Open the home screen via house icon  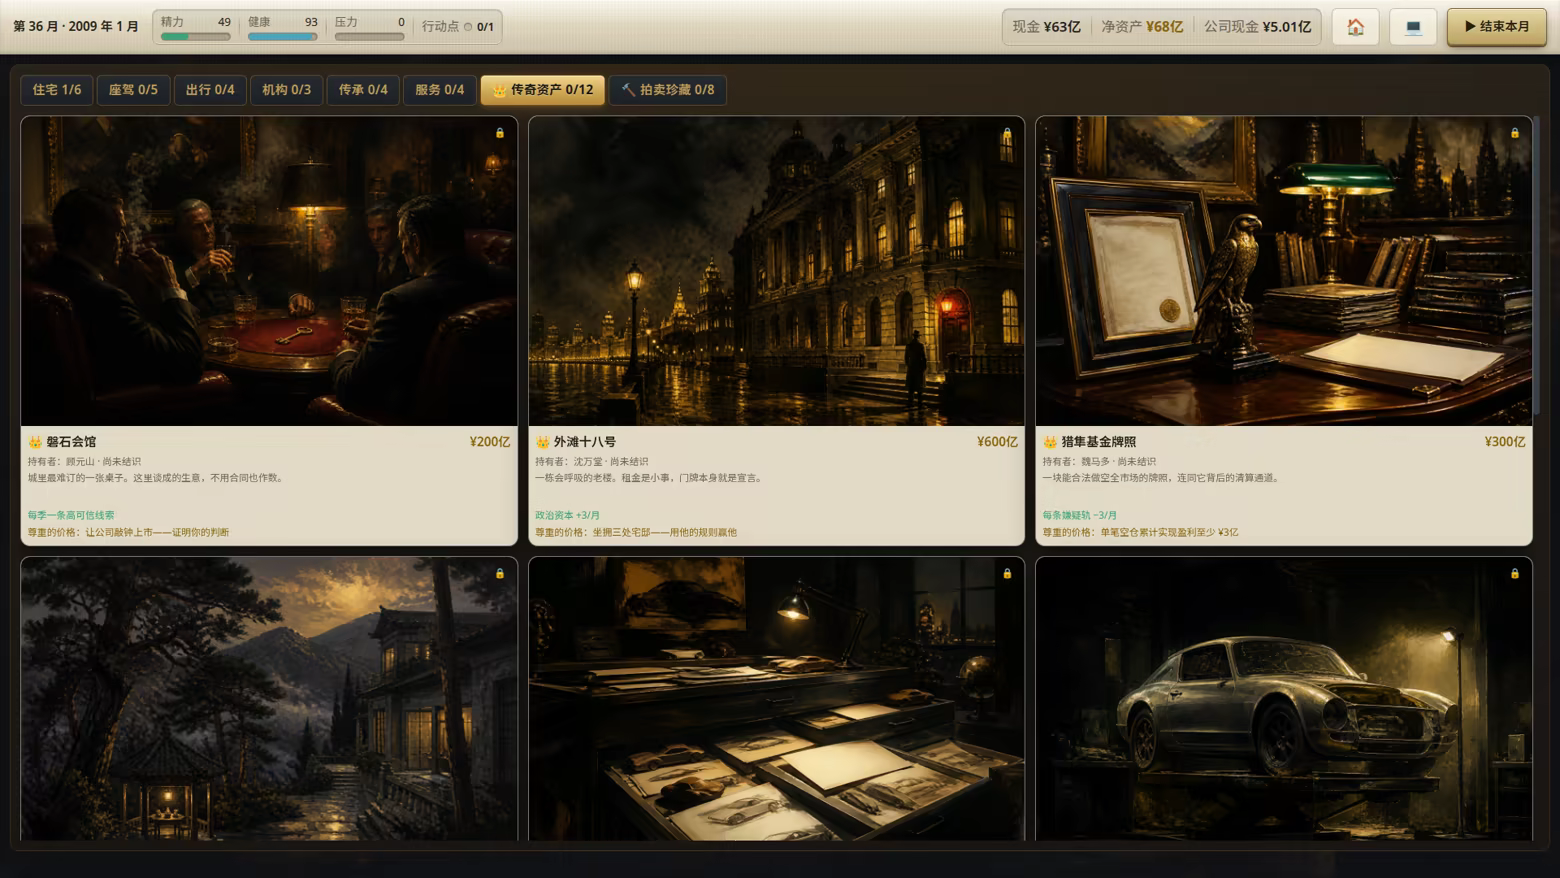pyautogui.click(x=1355, y=27)
